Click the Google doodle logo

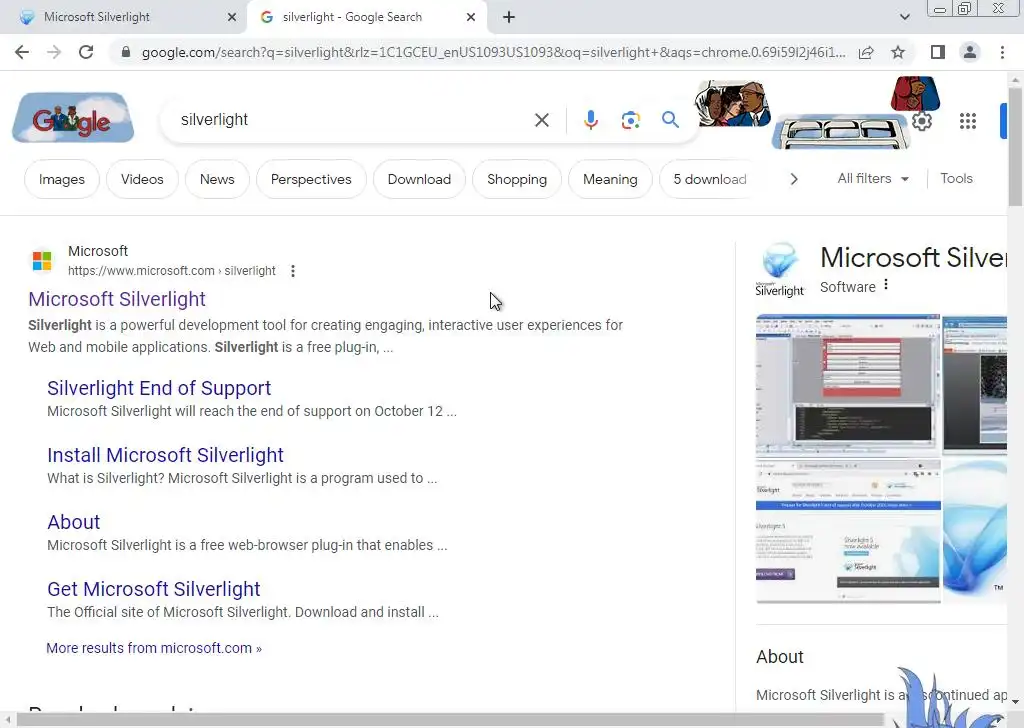pyautogui.click(x=73, y=118)
